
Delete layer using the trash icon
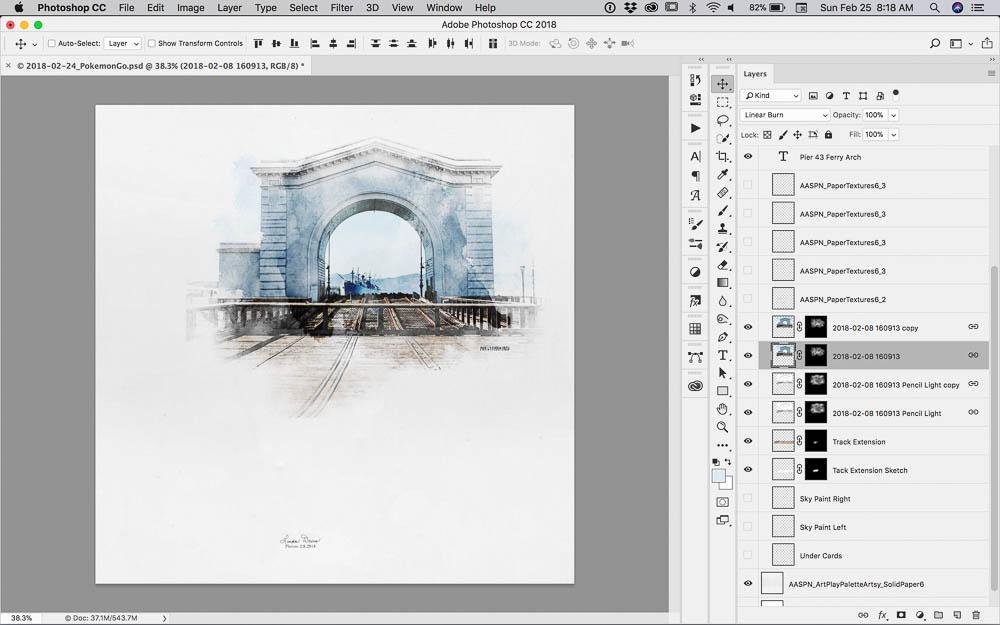(x=976, y=615)
